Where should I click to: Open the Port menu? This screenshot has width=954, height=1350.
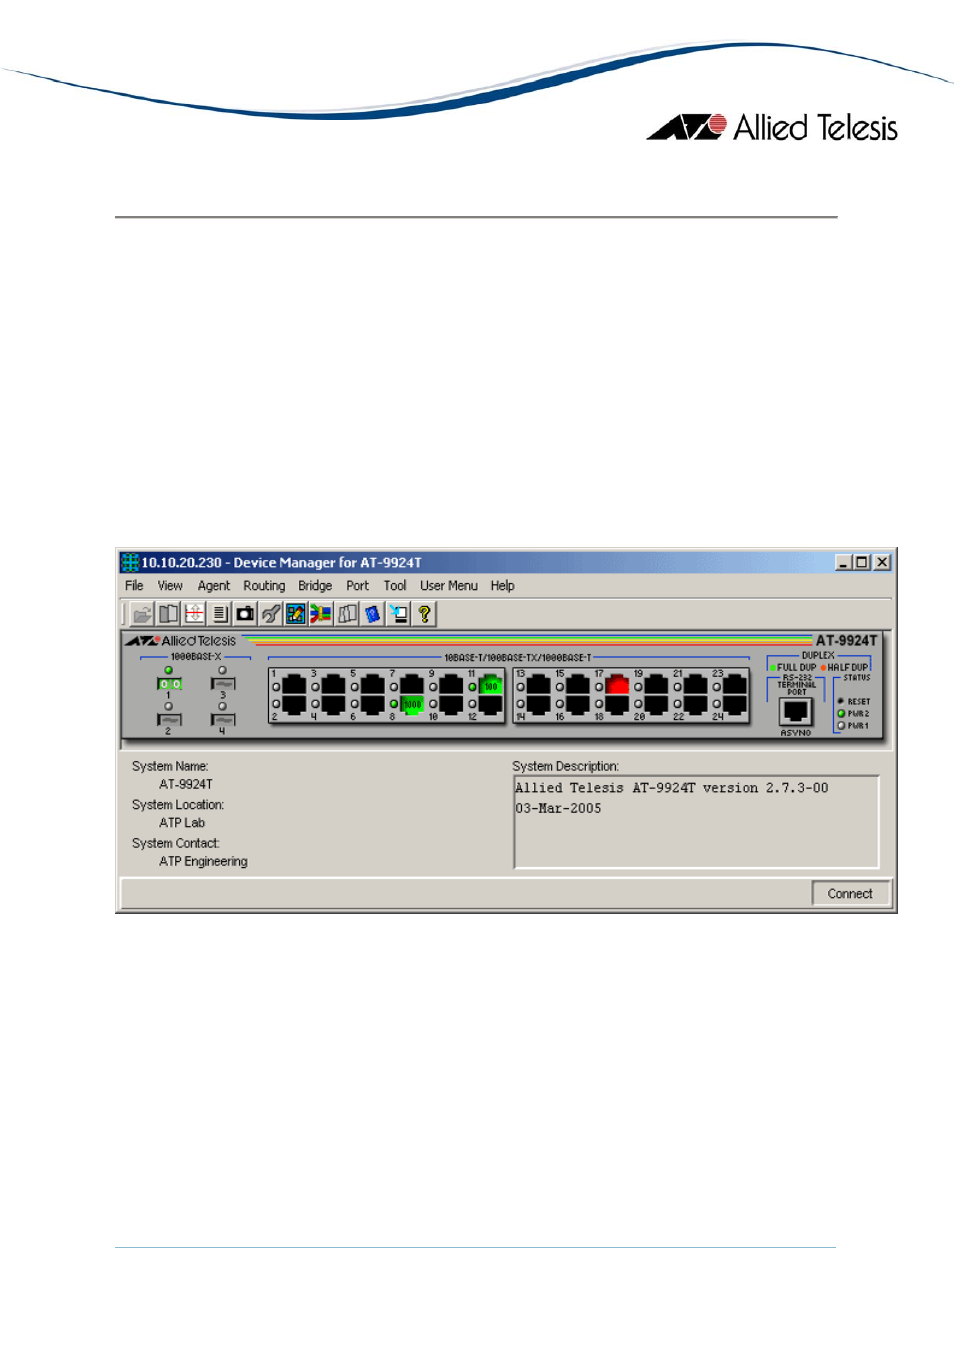pos(357,586)
